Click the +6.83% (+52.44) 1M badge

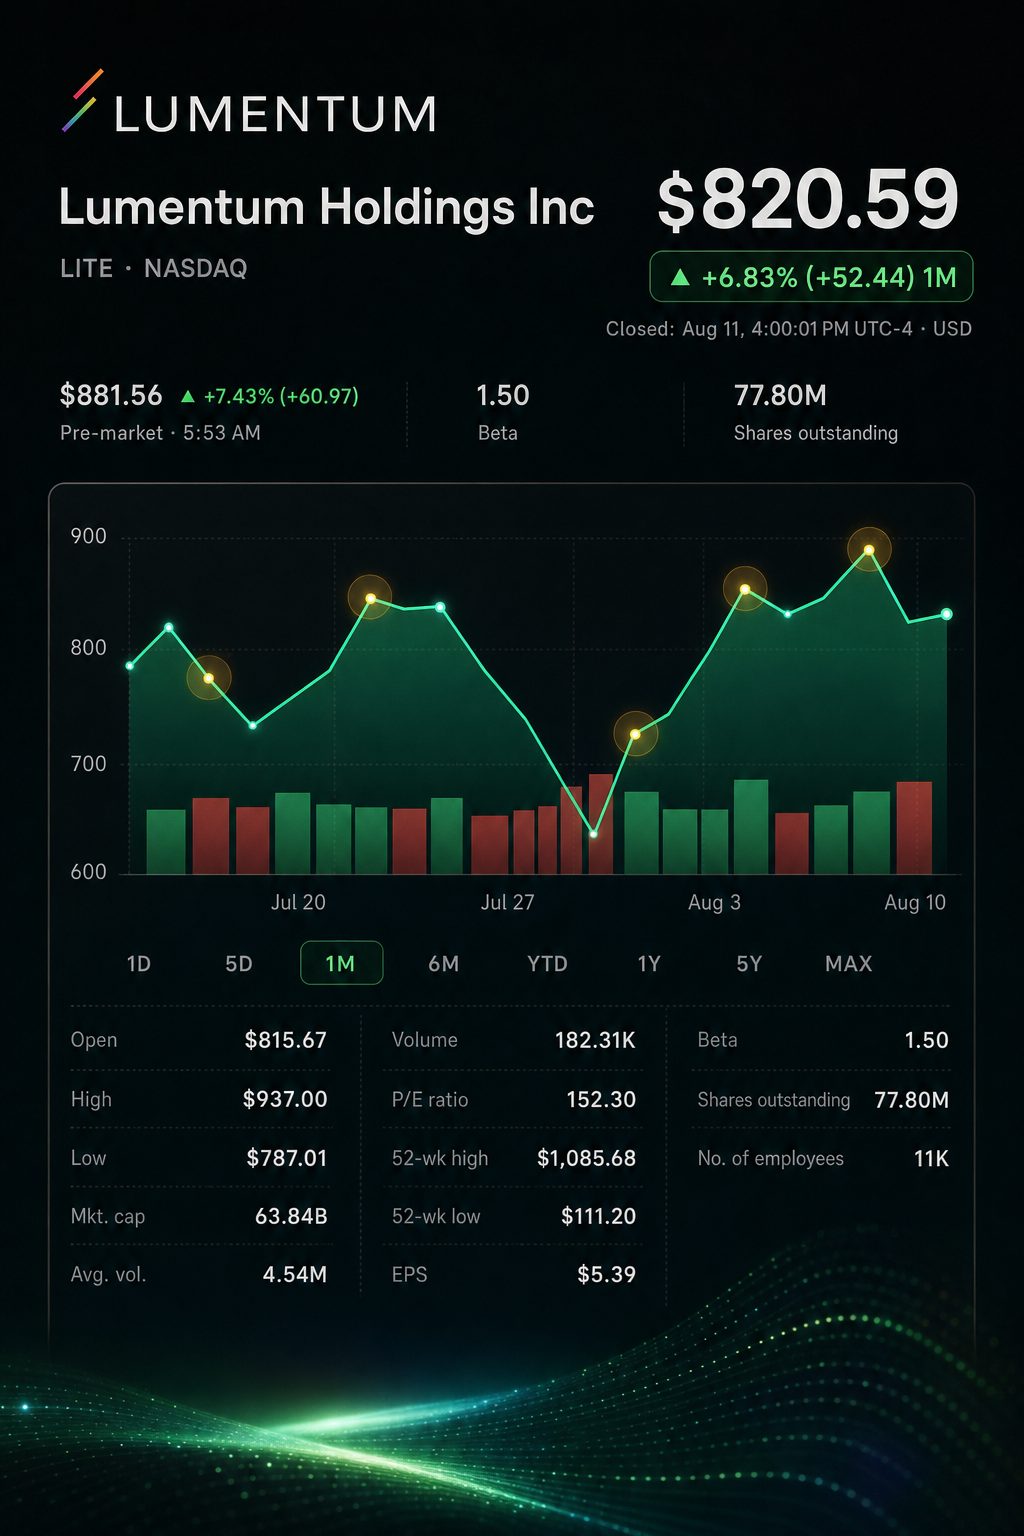coord(811,277)
